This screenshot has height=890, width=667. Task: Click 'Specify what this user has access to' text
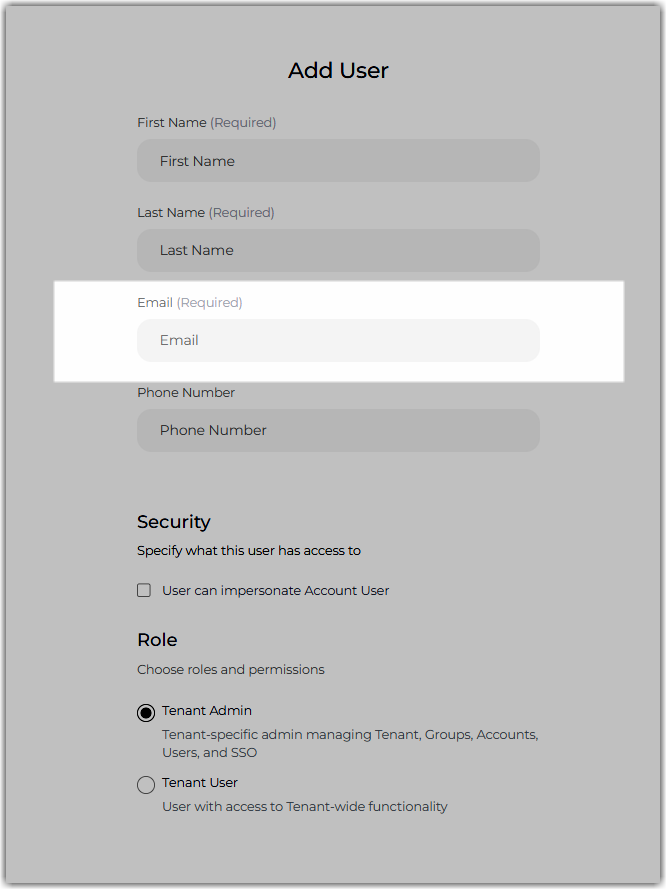point(249,551)
